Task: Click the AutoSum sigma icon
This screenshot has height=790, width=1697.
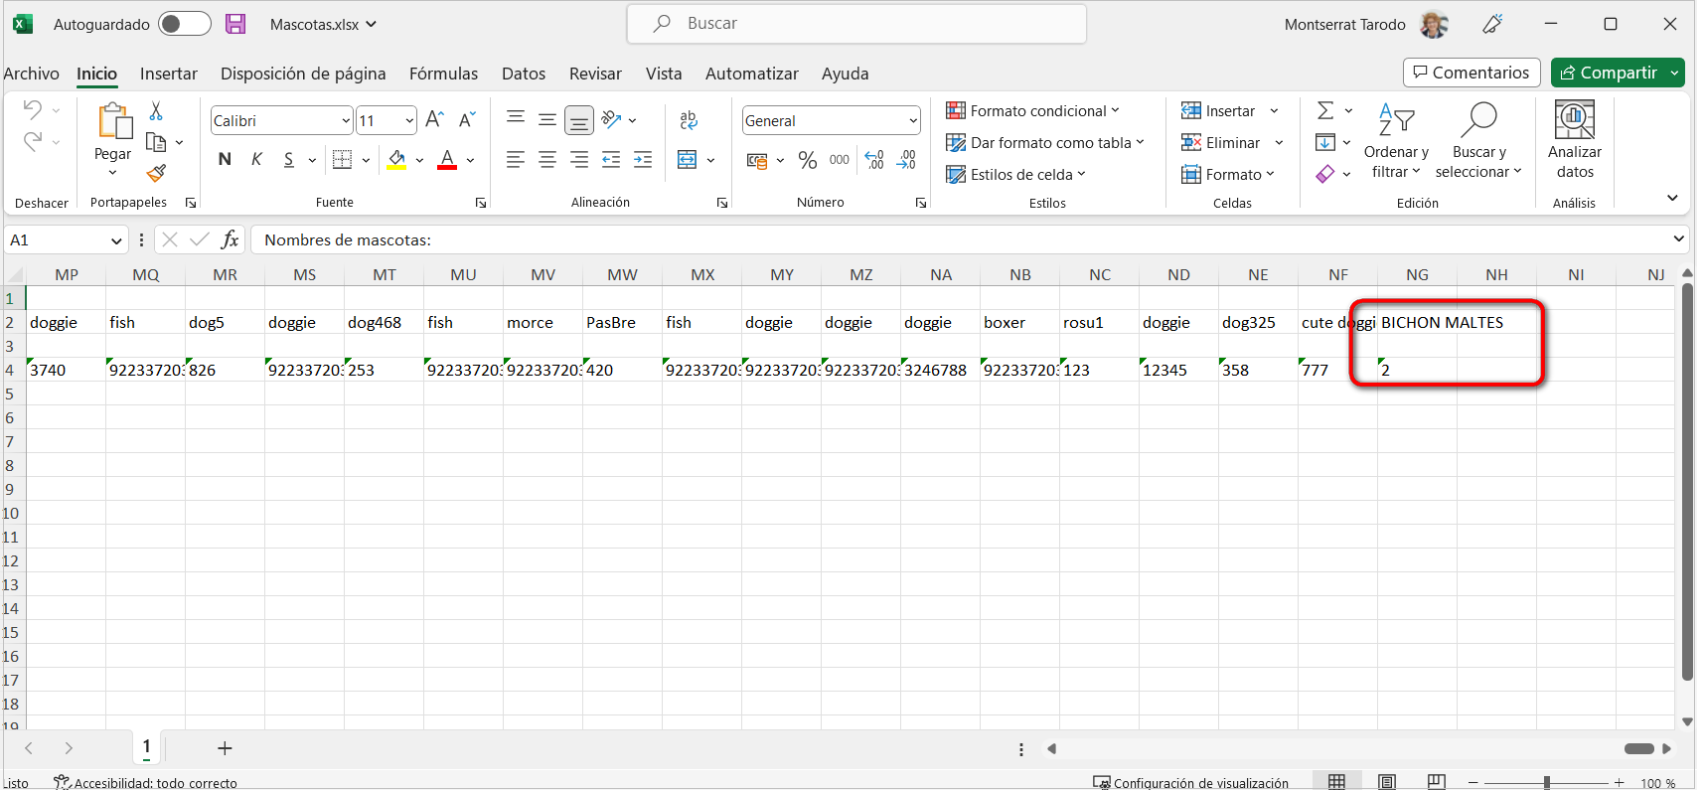Action: (x=1325, y=111)
